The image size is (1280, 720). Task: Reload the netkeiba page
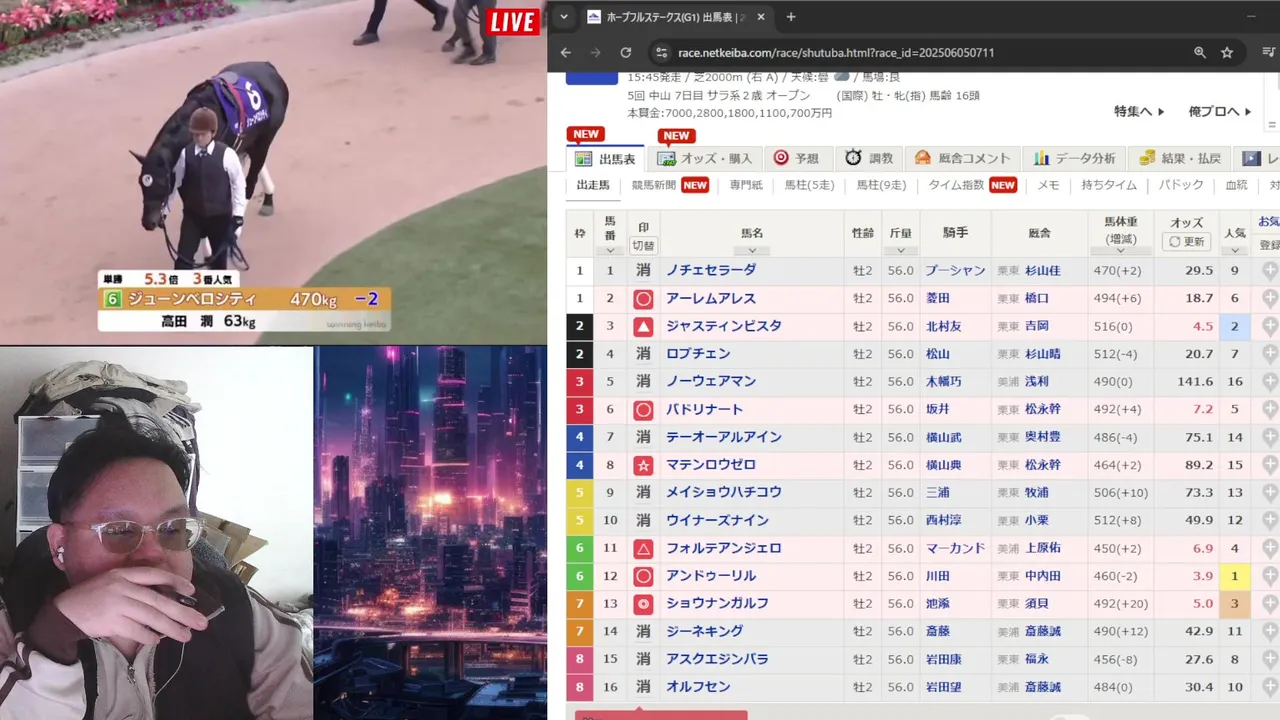click(626, 53)
